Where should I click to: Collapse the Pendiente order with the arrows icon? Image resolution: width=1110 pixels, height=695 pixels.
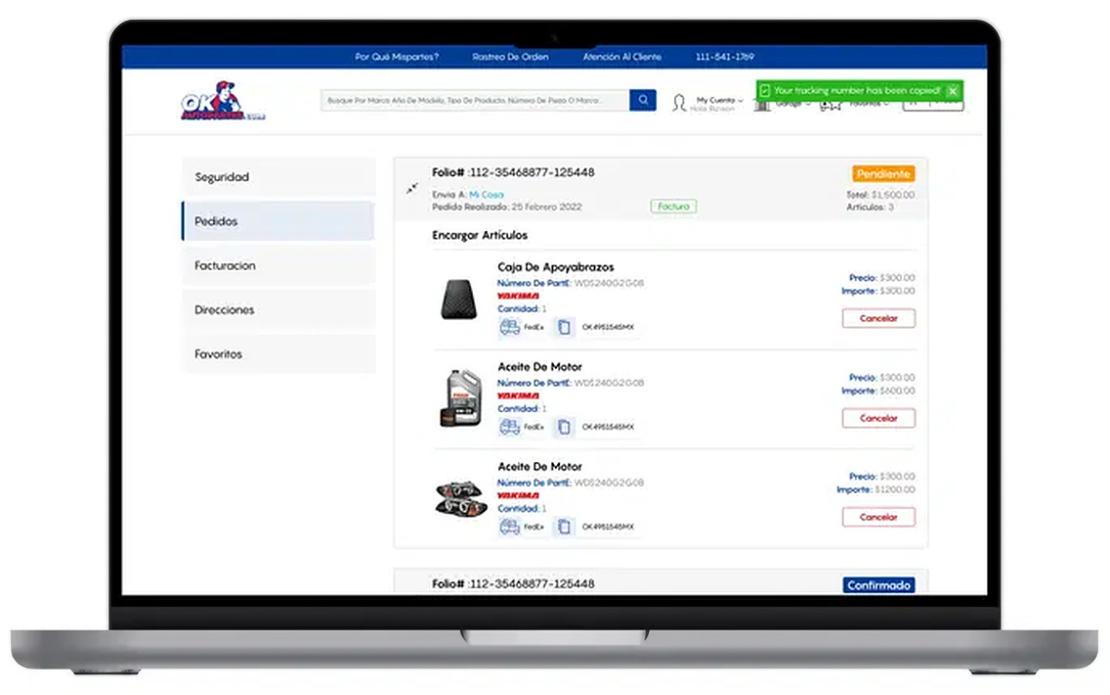pos(412,188)
